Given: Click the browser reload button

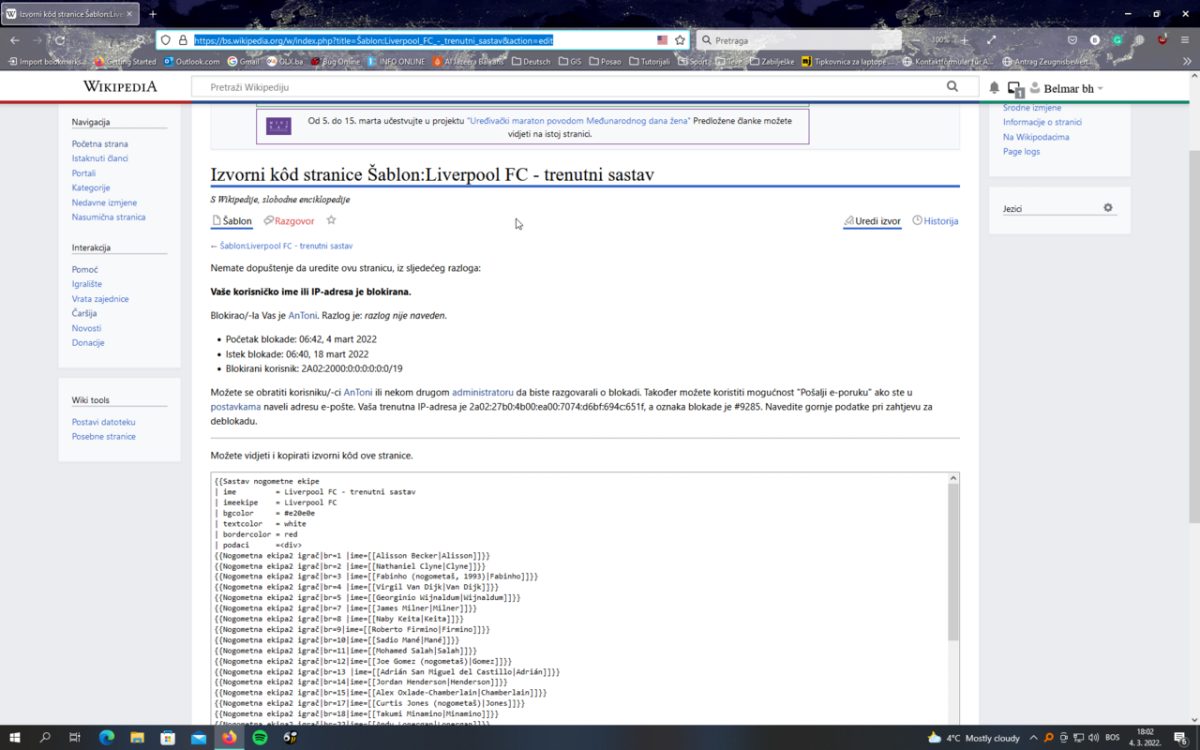Looking at the screenshot, I should click(60, 40).
